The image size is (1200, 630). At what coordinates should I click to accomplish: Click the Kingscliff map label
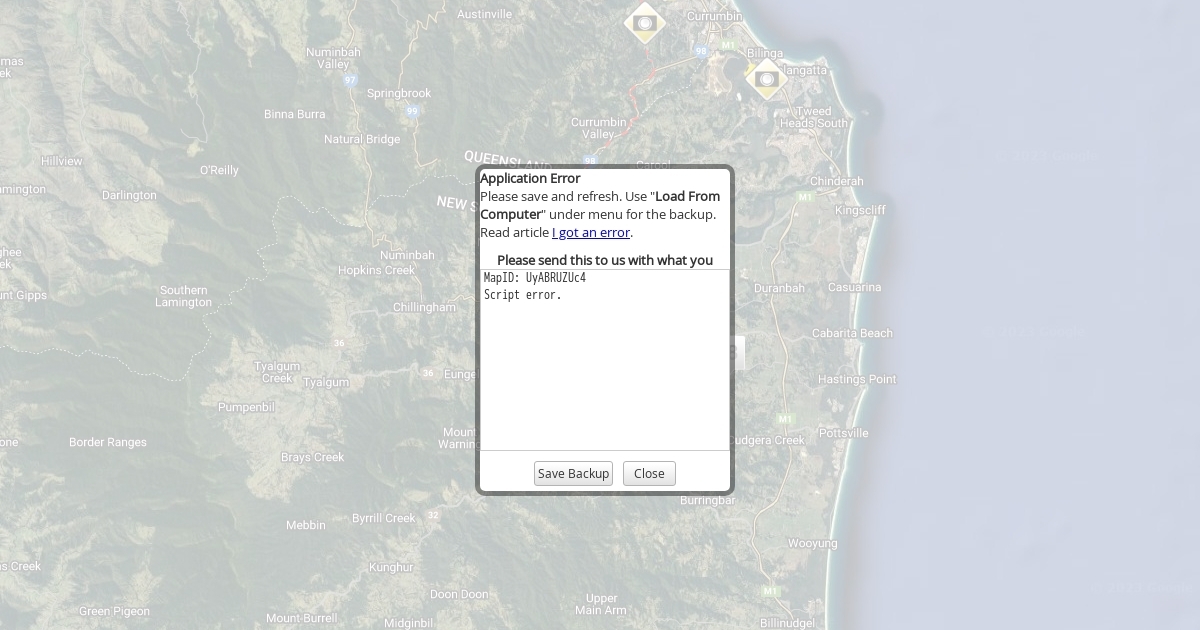click(860, 210)
